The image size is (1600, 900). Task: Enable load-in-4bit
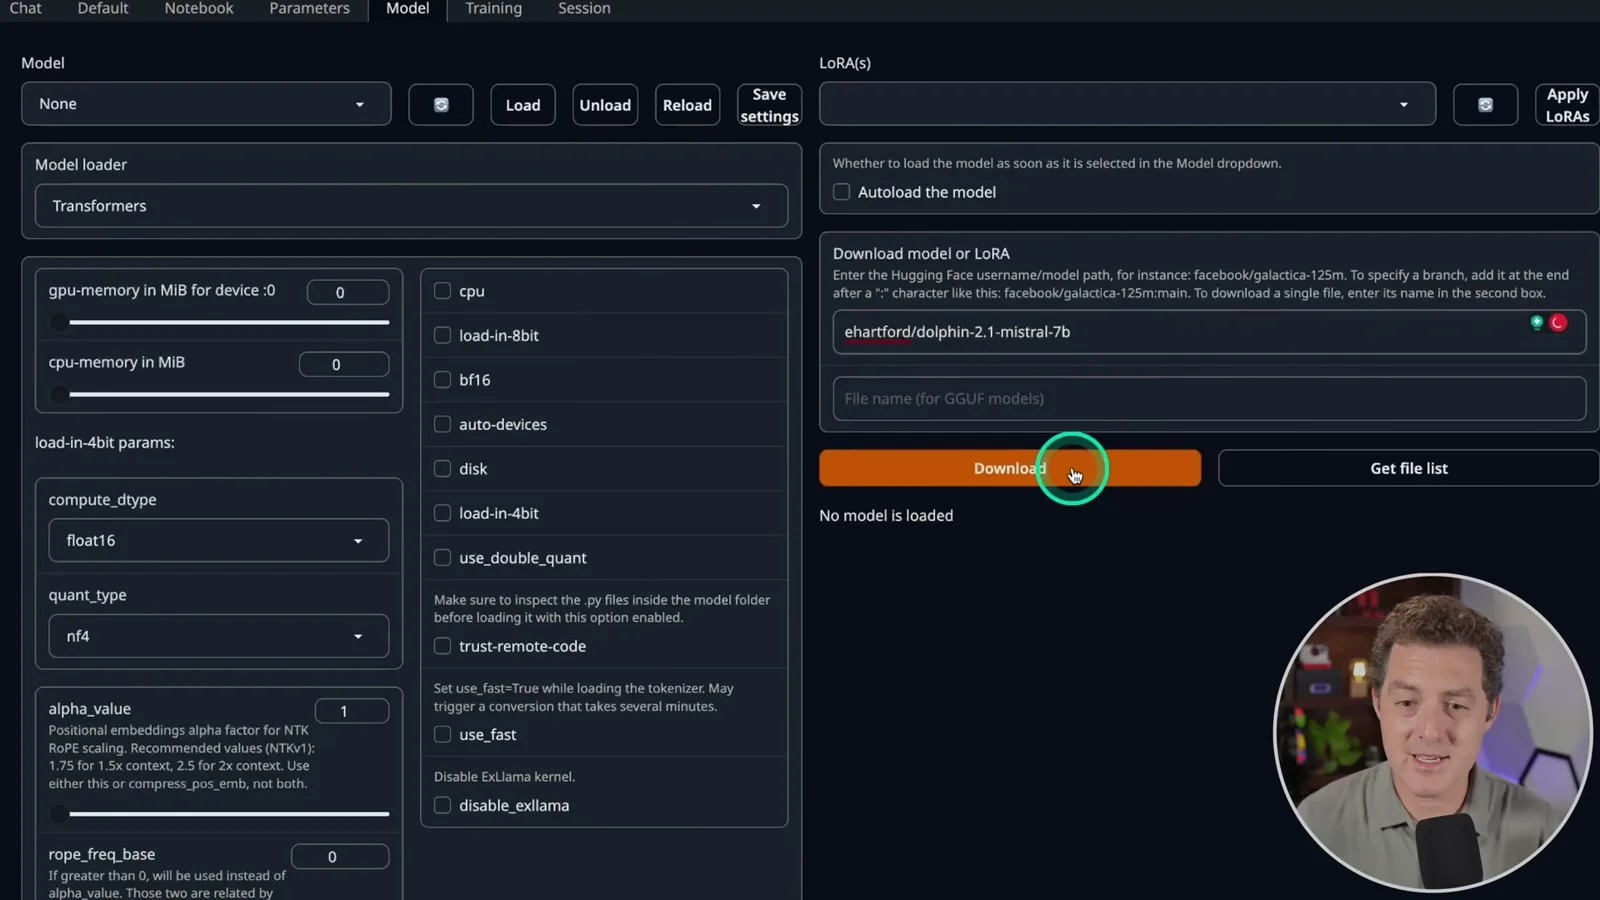pos(442,513)
